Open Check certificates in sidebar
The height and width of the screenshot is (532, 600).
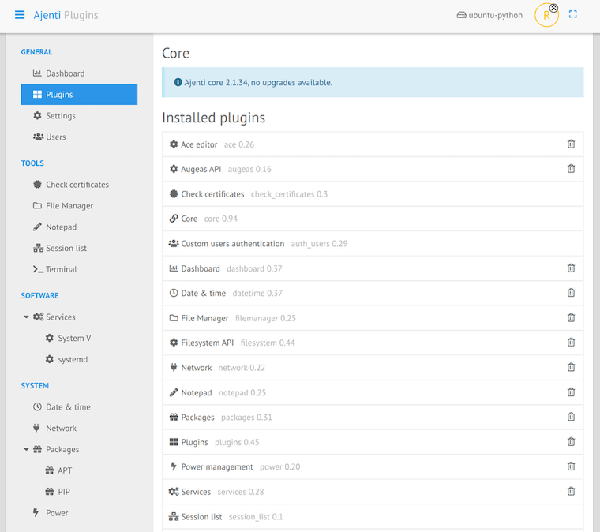77,185
